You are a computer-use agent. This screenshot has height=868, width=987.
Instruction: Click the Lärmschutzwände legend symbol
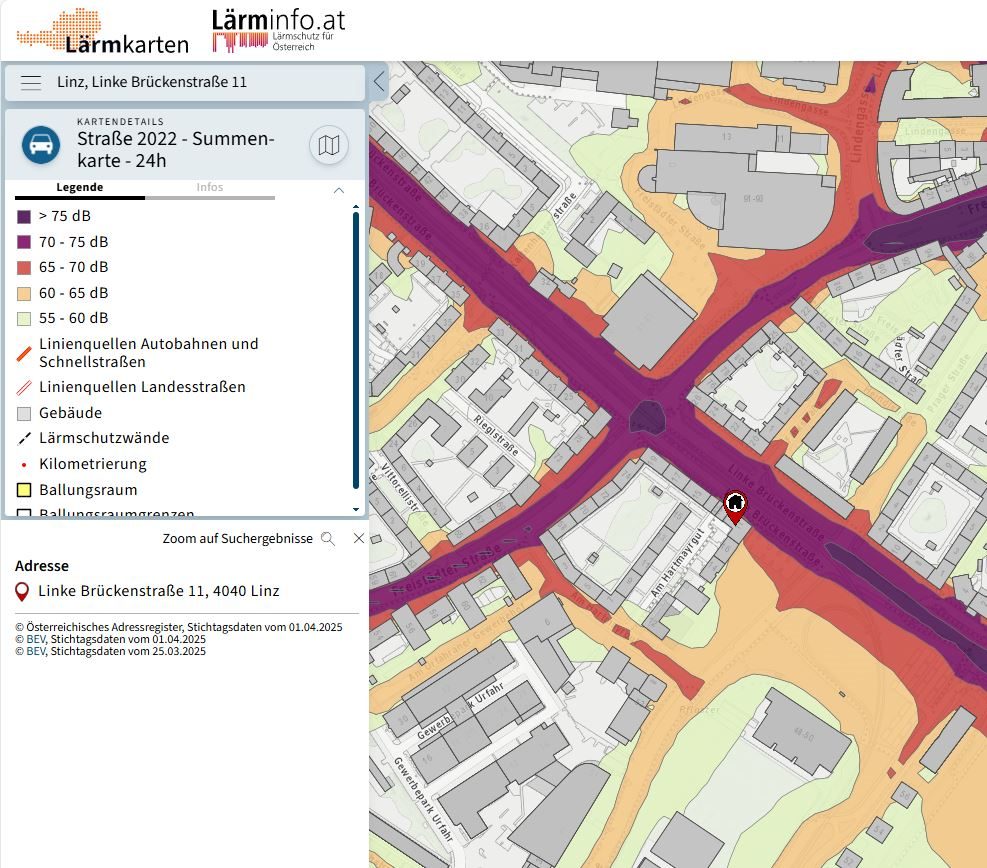tap(24, 438)
